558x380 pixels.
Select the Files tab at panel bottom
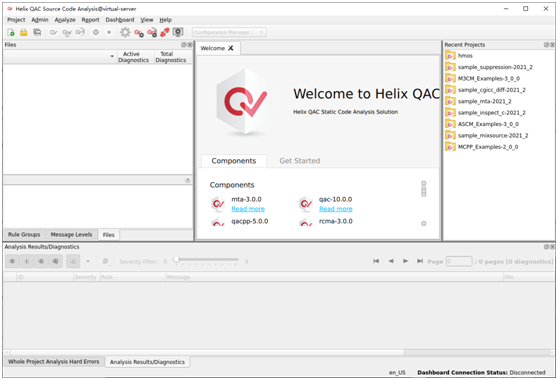pyautogui.click(x=109, y=235)
